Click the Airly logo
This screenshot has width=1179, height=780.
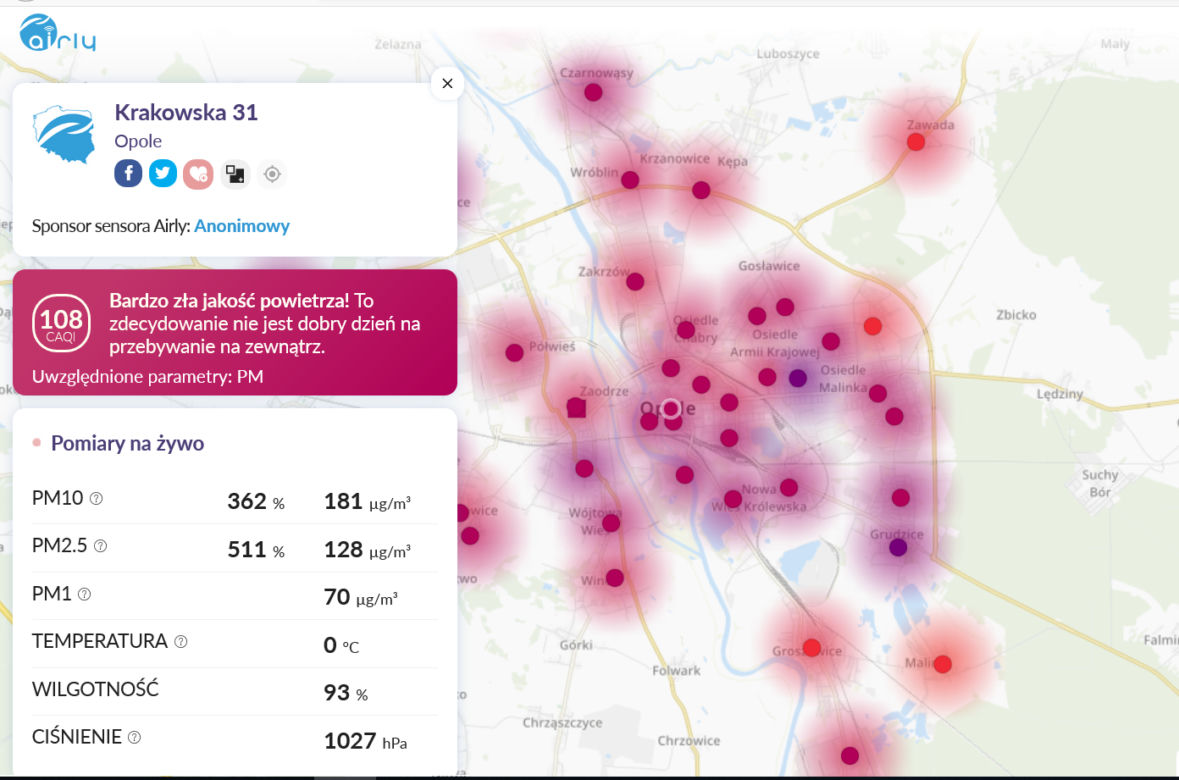pyautogui.click(x=58, y=33)
